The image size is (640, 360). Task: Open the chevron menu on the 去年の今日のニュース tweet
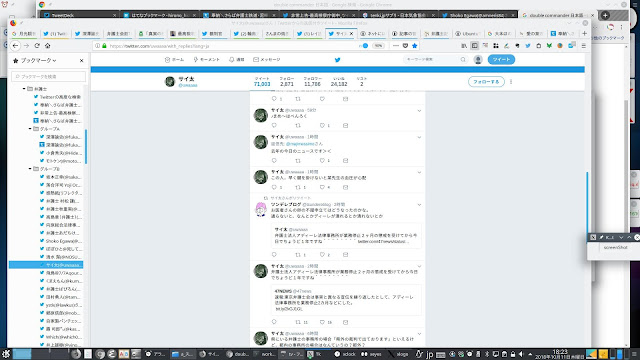tap(419, 138)
